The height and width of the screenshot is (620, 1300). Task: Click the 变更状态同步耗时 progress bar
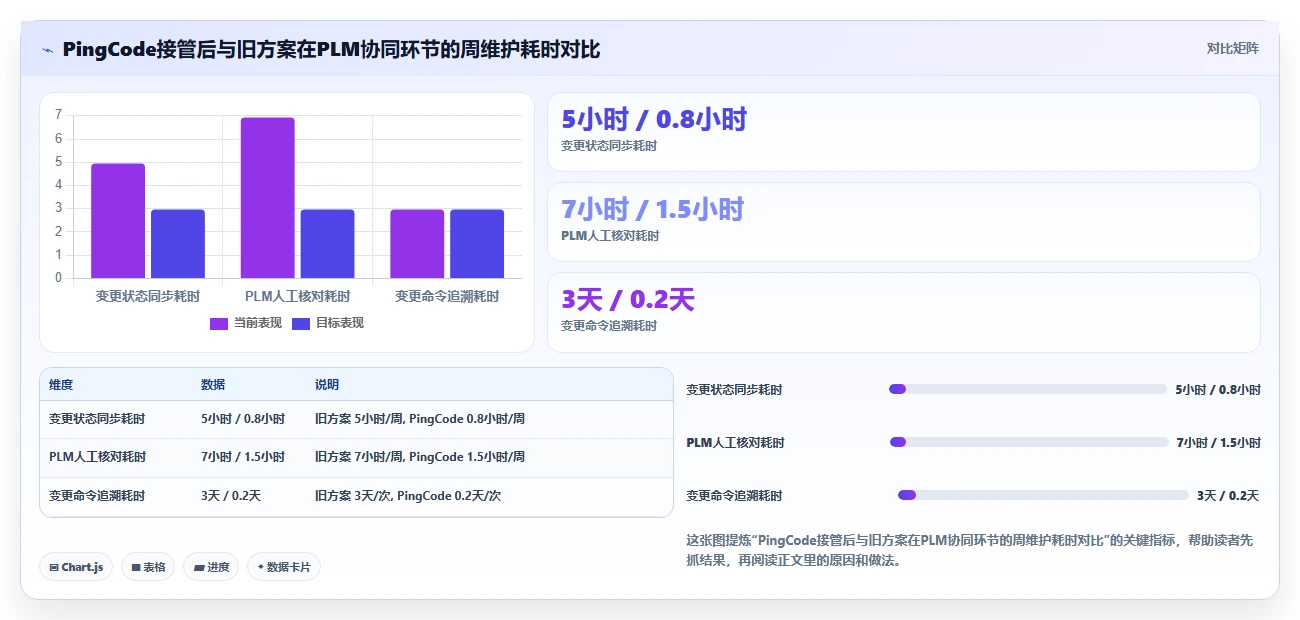(x=1028, y=389)
